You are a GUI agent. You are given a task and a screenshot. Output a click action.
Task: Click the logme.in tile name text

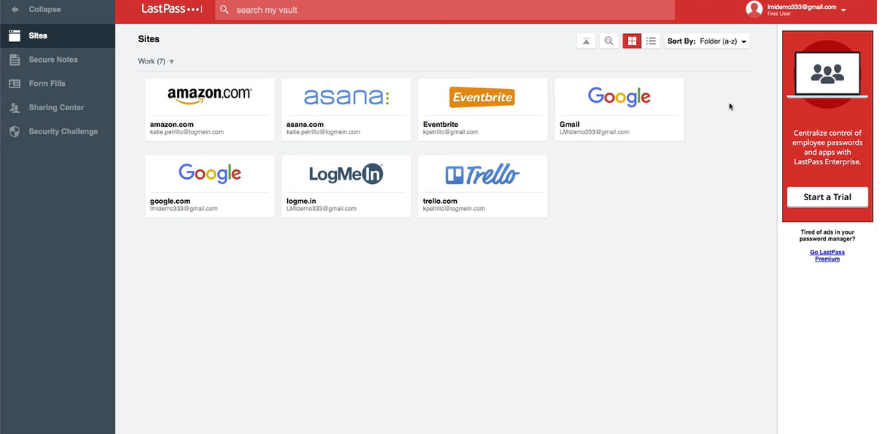point(301,201)
